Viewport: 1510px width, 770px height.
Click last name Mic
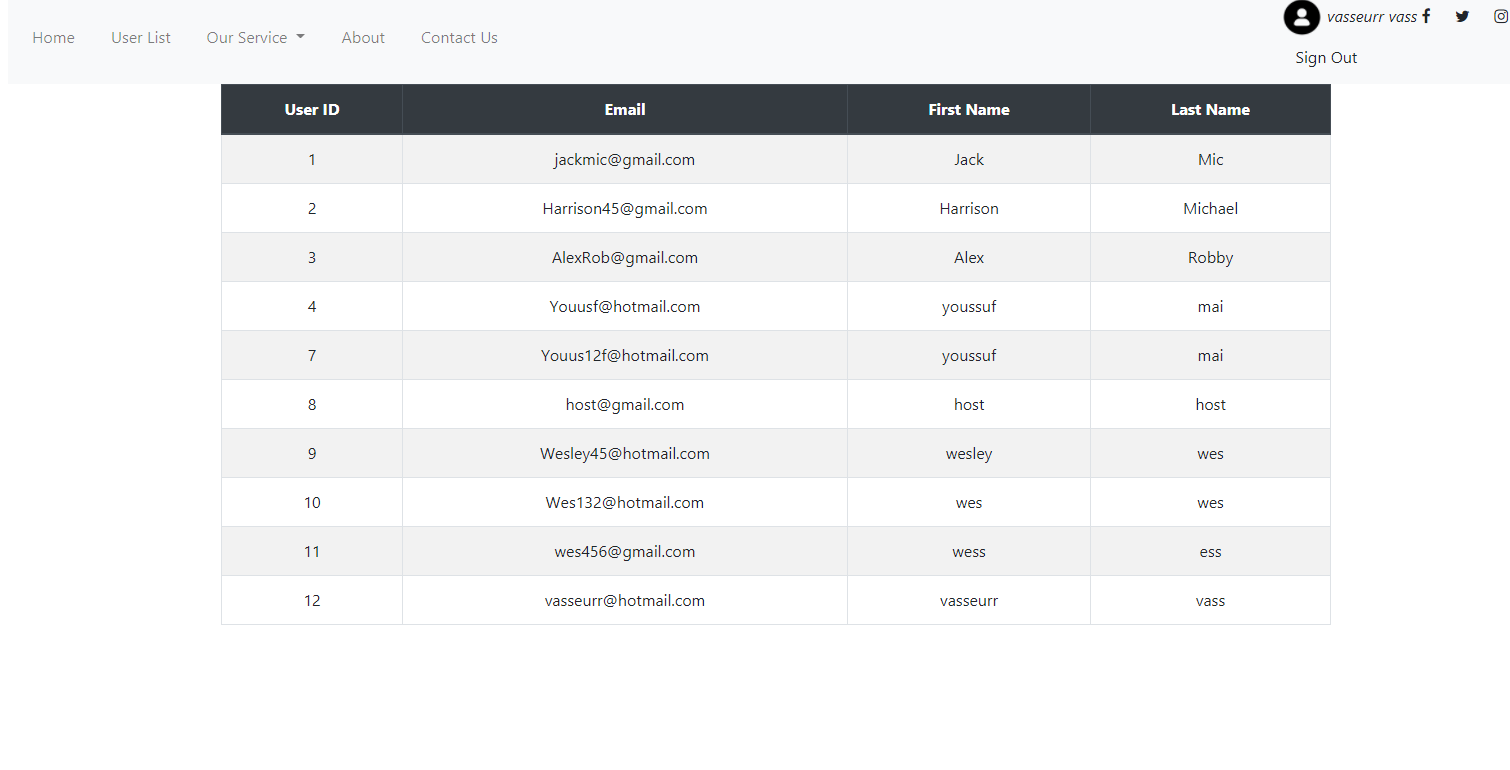click(1211, 160)
